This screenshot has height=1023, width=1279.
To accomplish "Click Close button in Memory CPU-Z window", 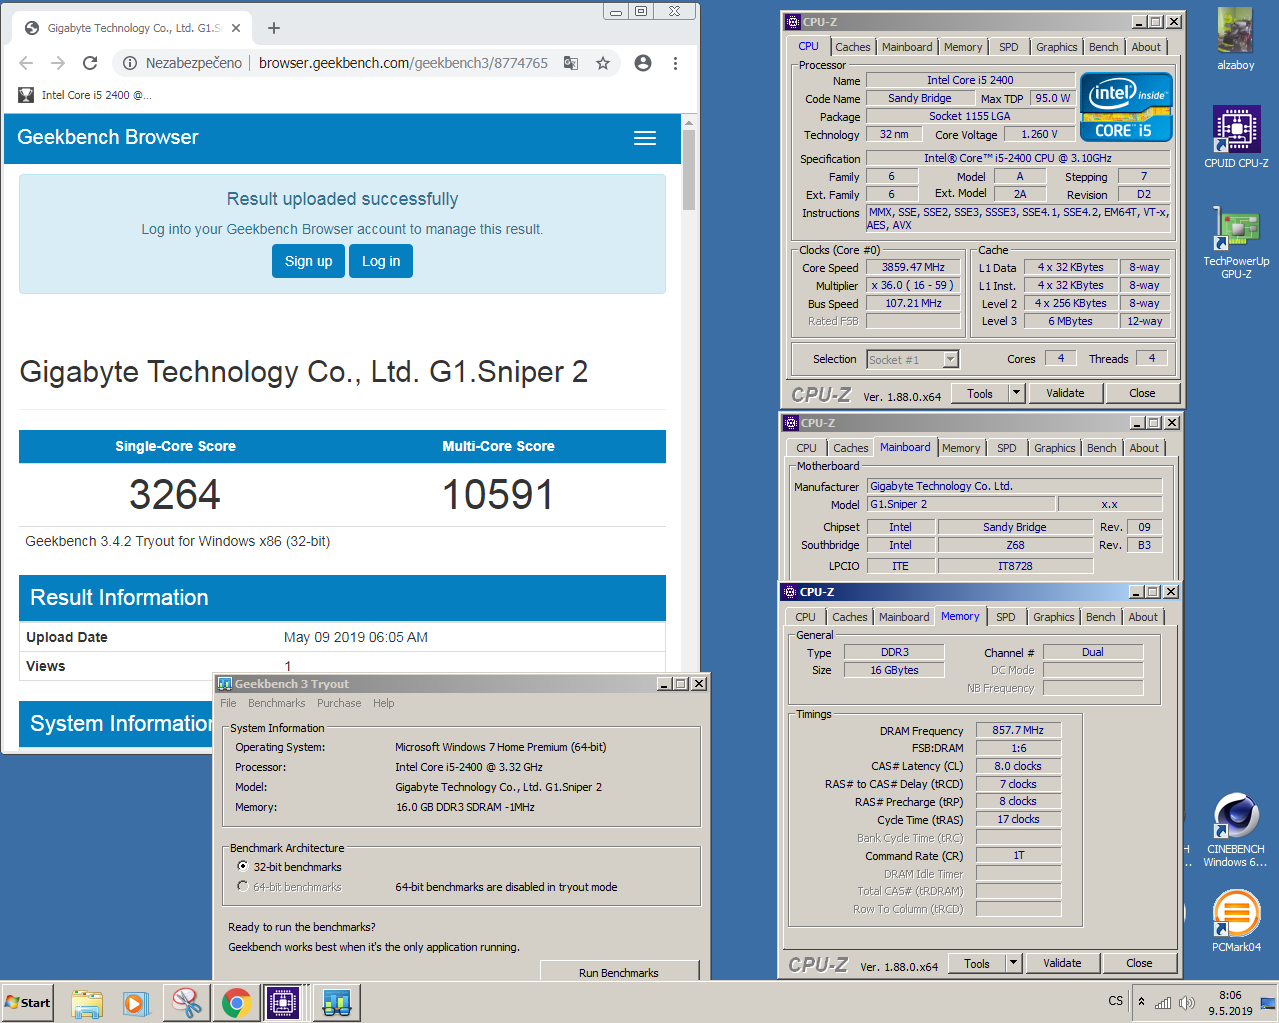I will 1139,963.
